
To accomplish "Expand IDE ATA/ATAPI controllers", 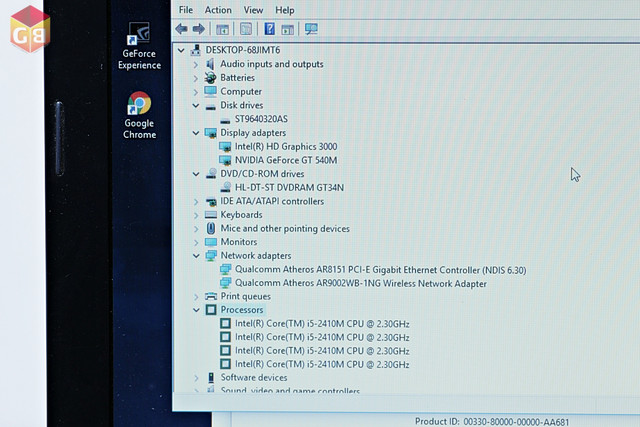I will pos(196,202).
